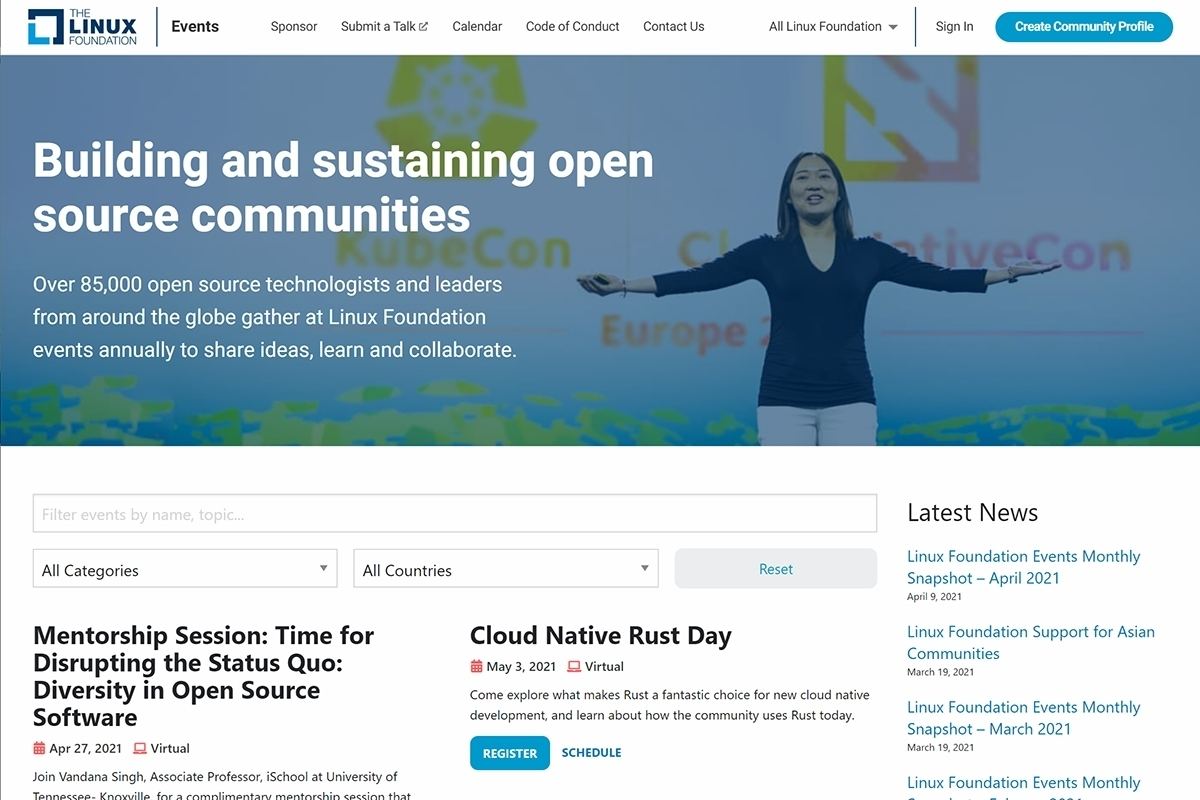Open Mentorship Session Diversity event title

(x=204, y=676)
